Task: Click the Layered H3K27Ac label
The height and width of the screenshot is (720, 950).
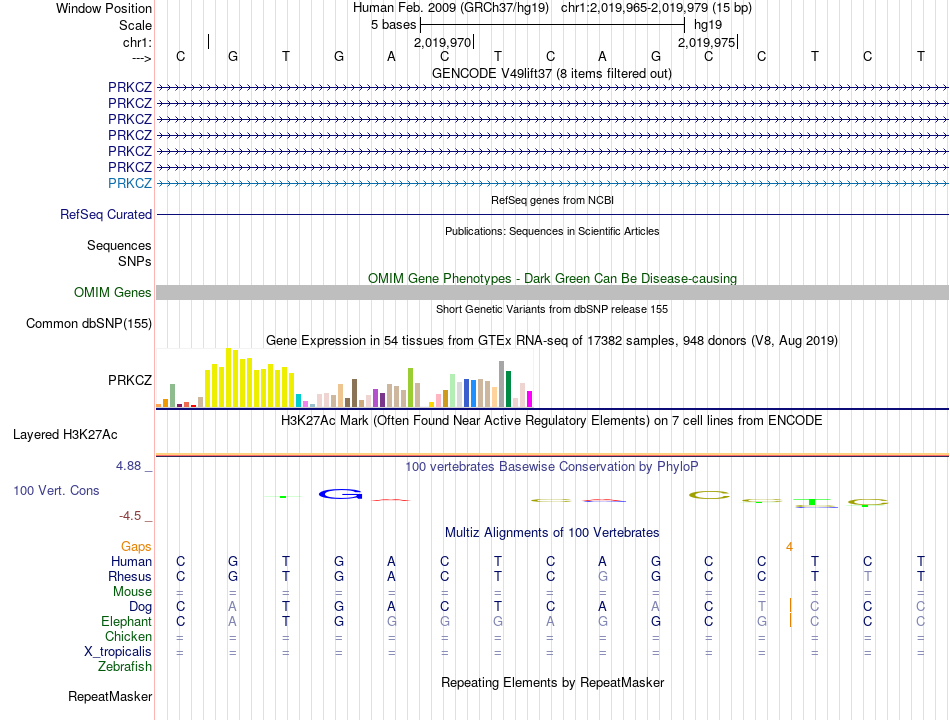Action: coord(65,435)
